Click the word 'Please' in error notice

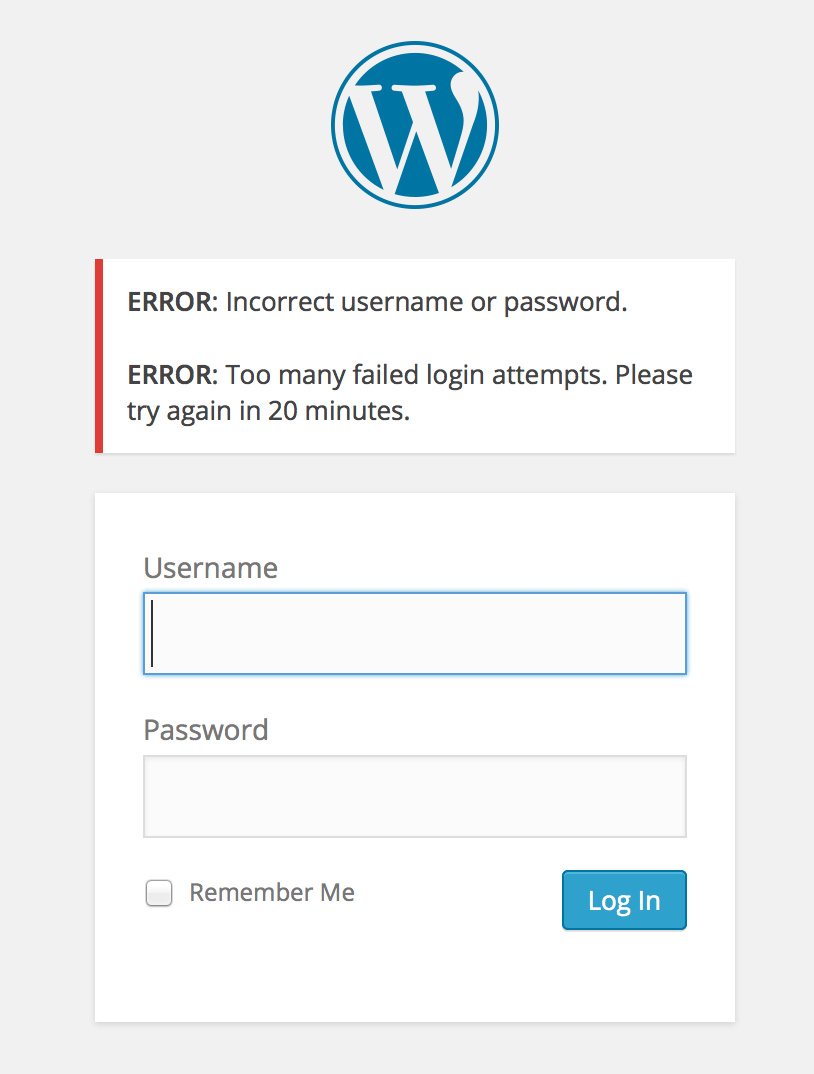(654, 375)
